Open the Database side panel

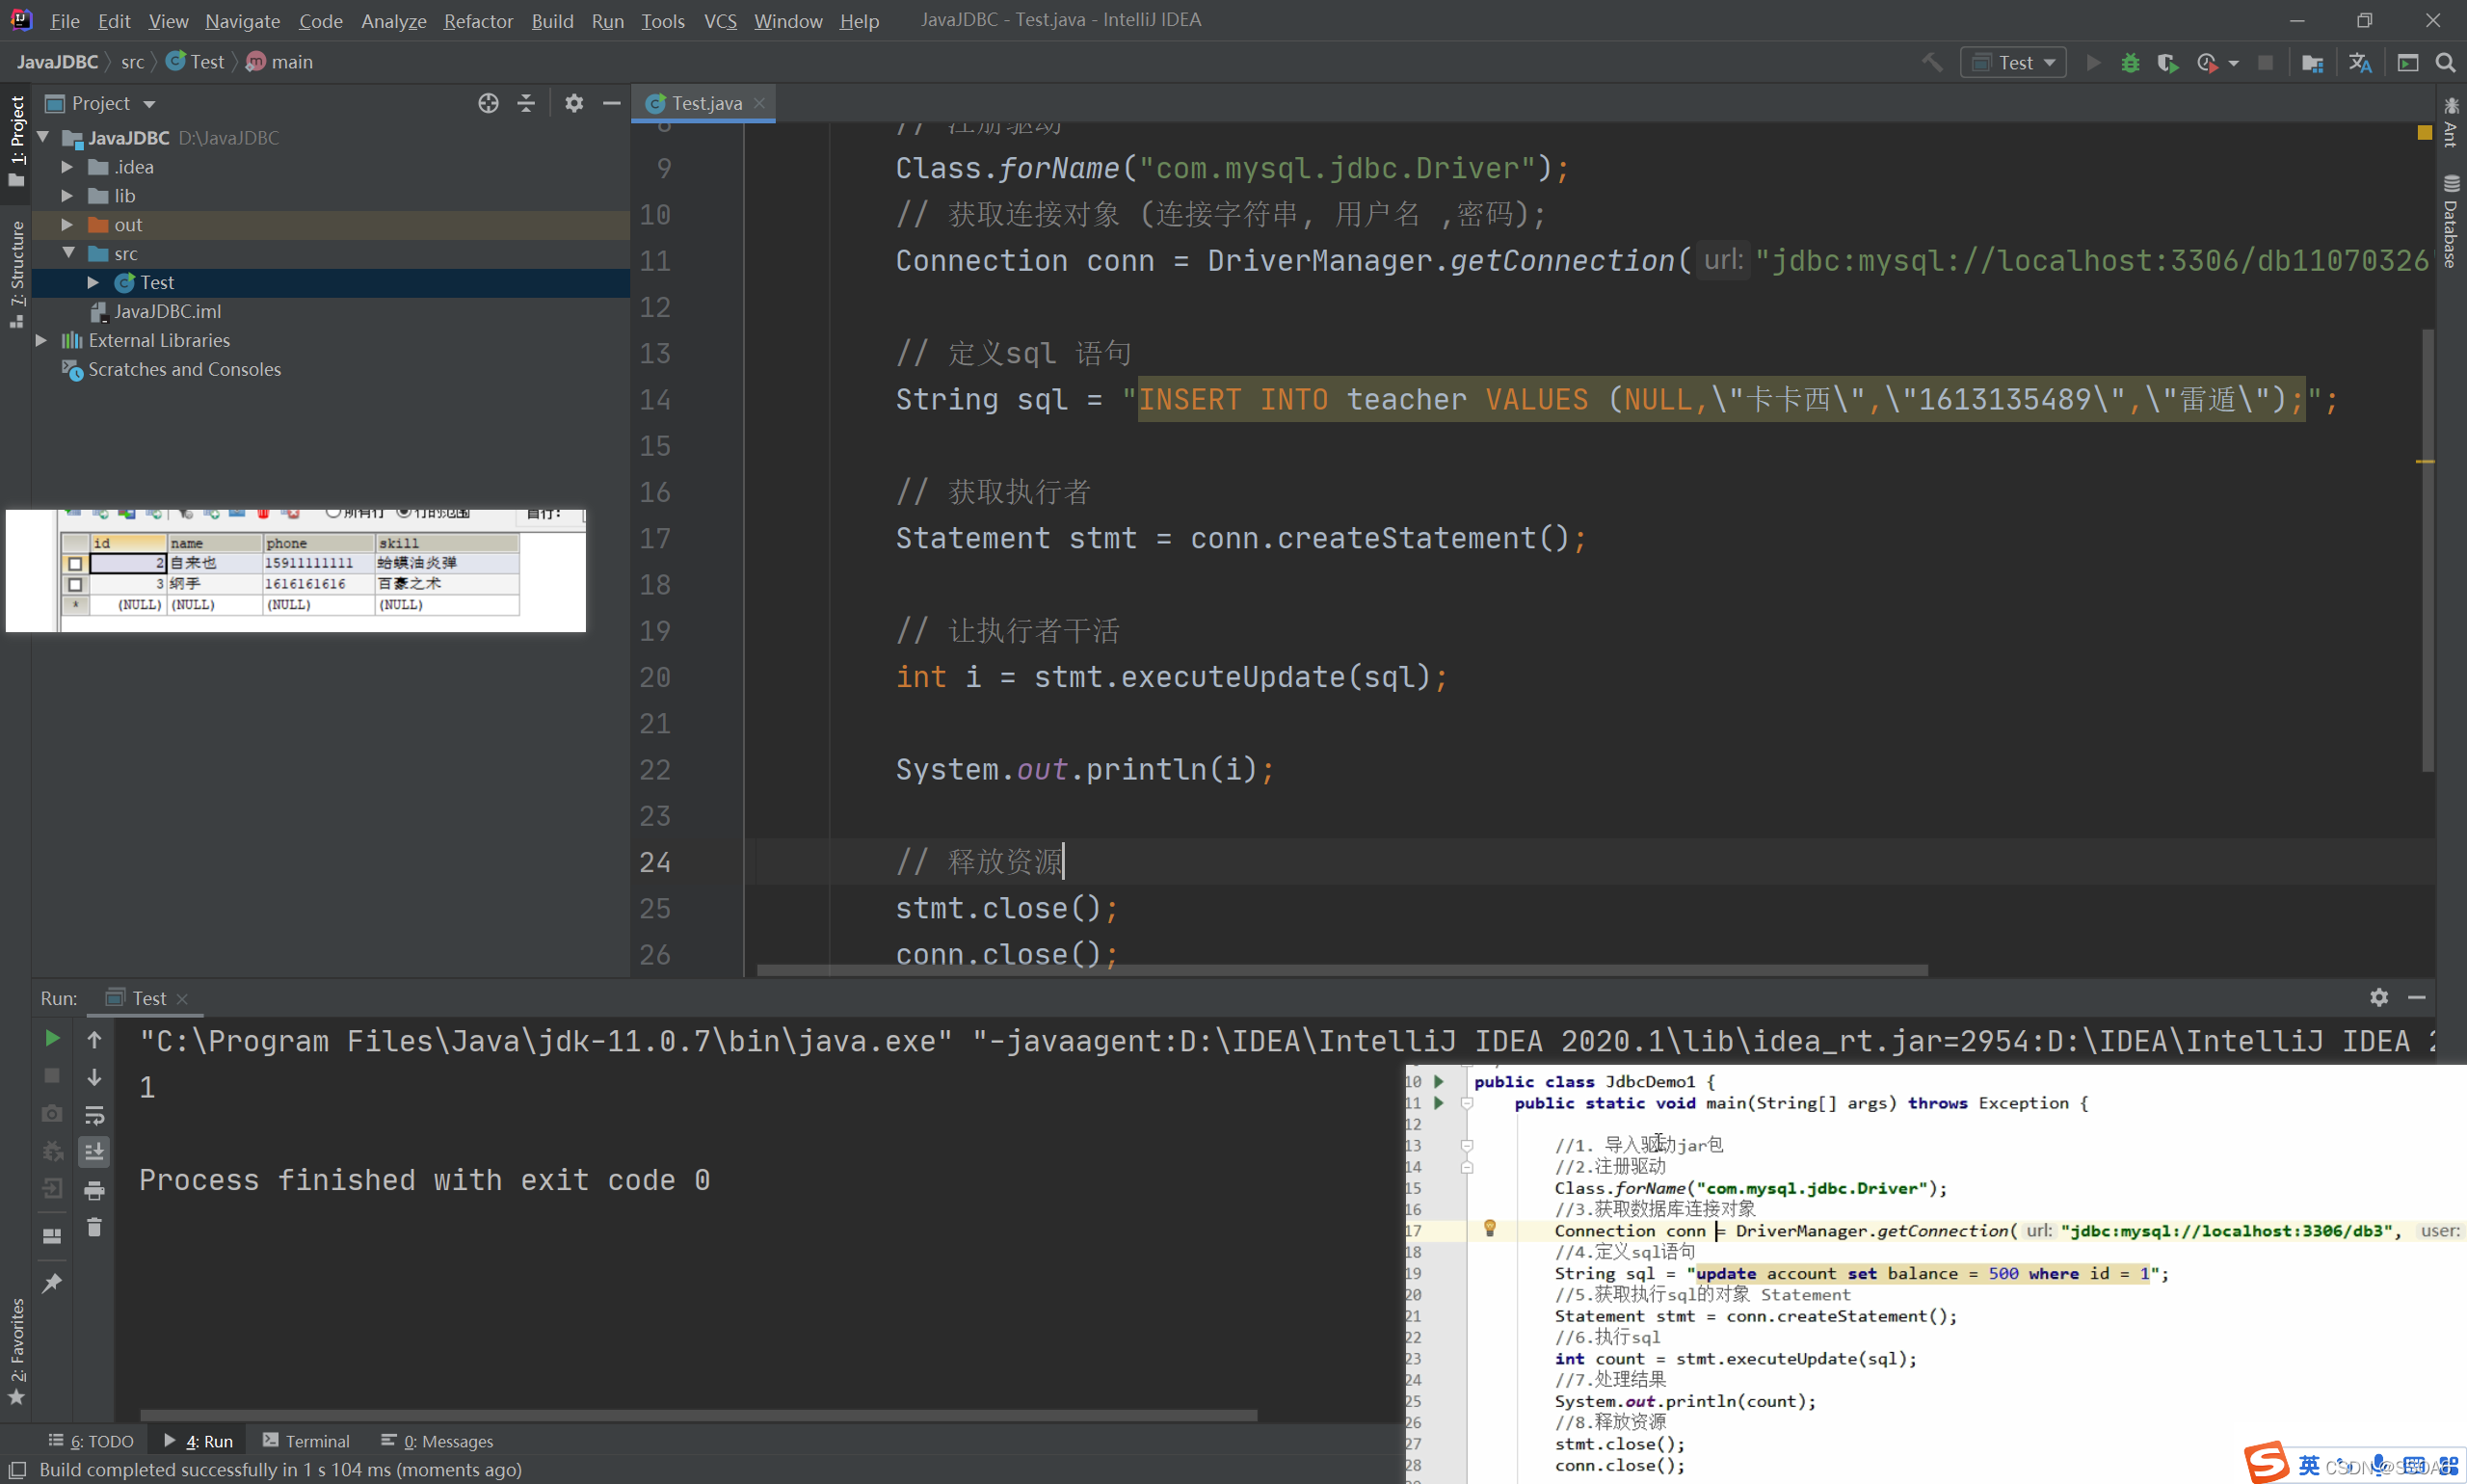pyautogui.click(x=2450, y=223)
